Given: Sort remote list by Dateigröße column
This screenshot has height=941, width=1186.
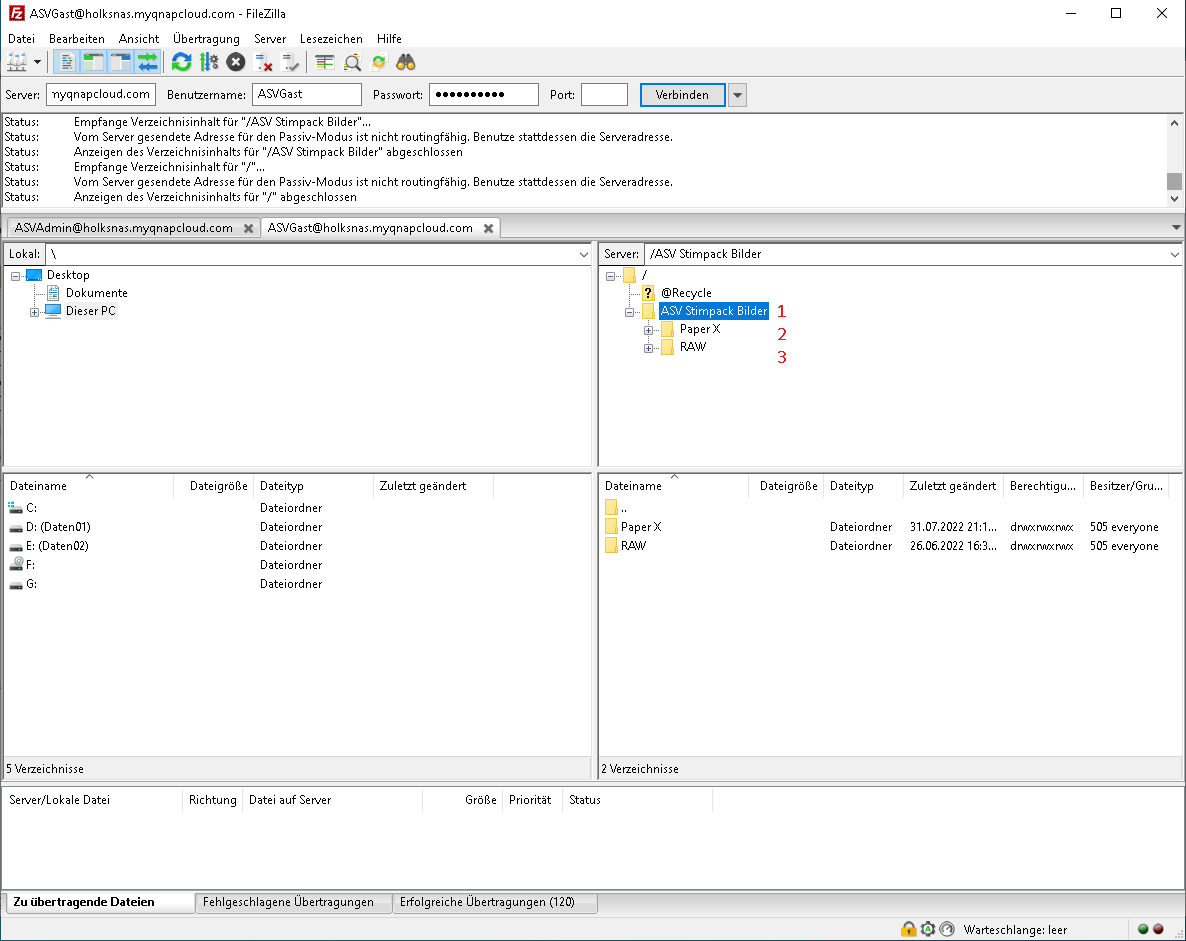Looking at the screenshot, I should point(788,486).
